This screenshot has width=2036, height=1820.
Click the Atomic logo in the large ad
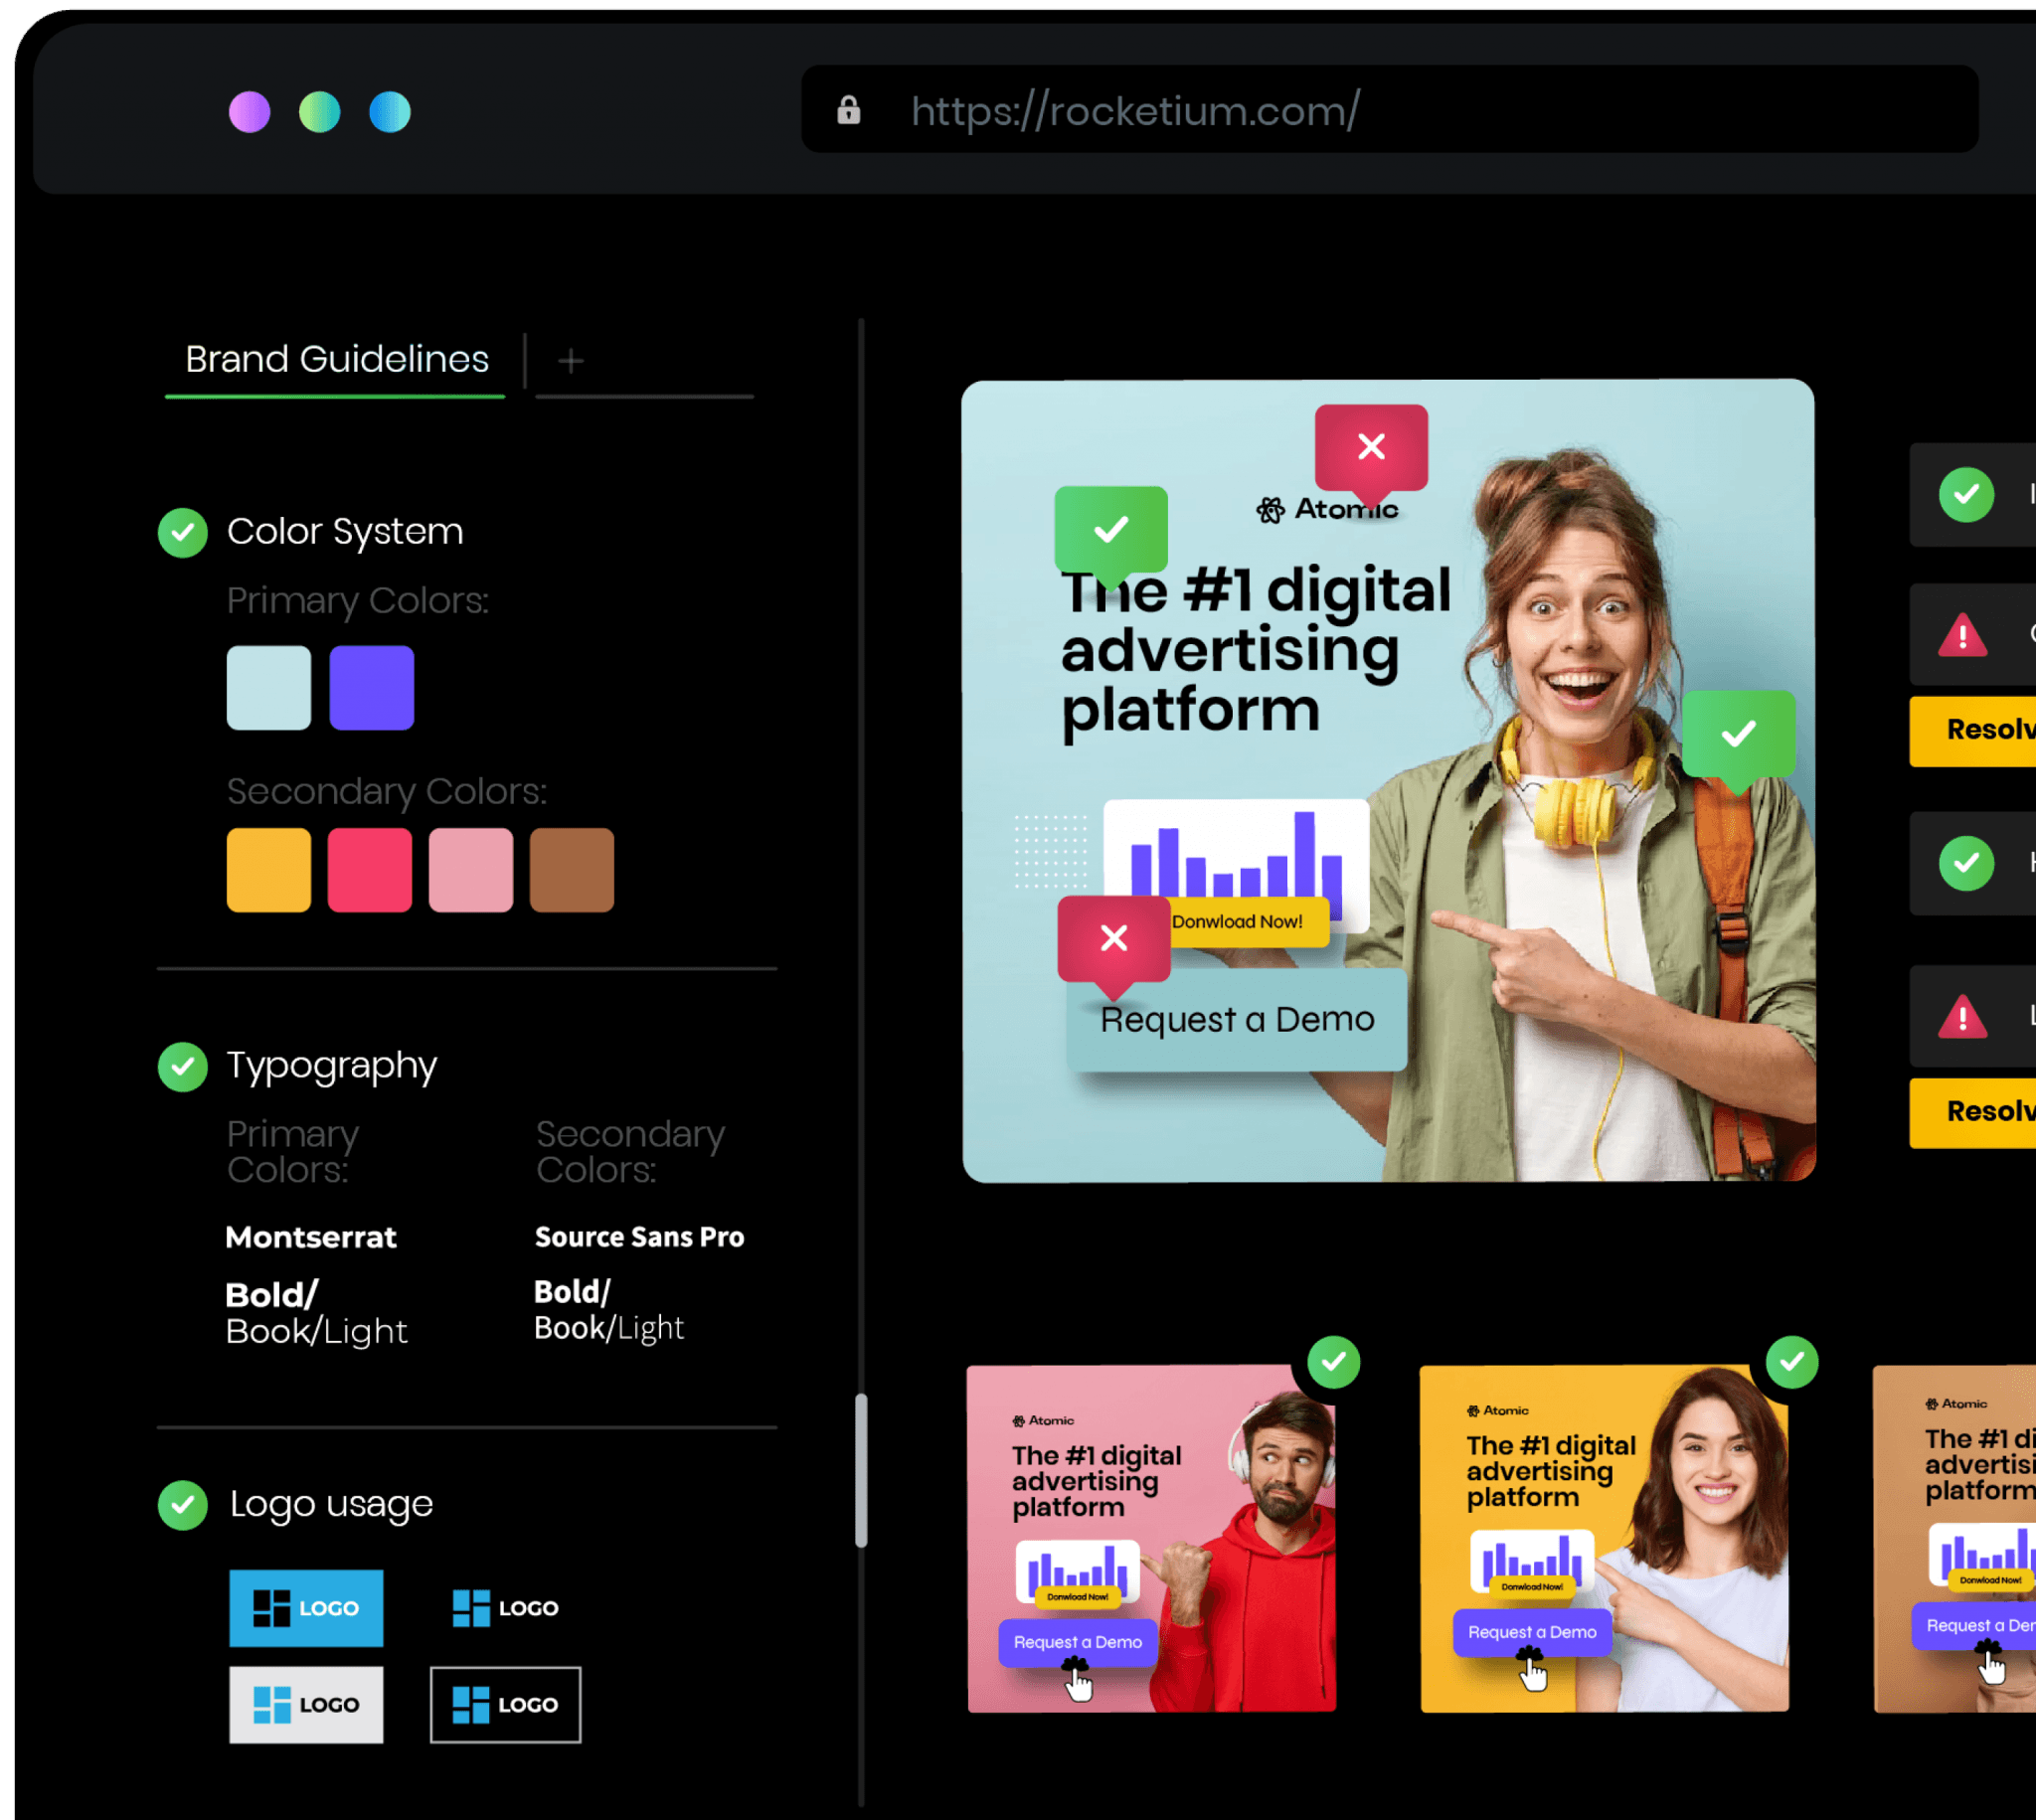1327,510
